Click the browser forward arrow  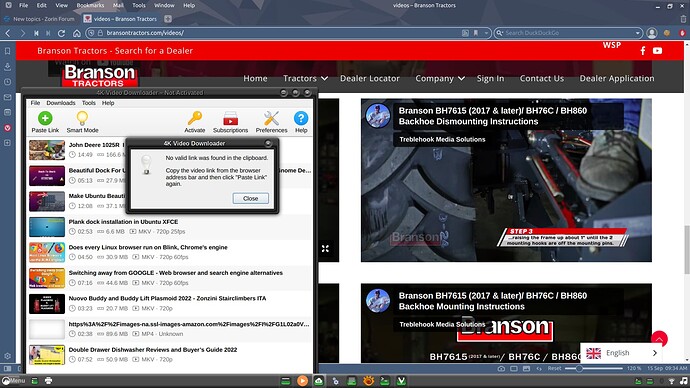(22, 33)
